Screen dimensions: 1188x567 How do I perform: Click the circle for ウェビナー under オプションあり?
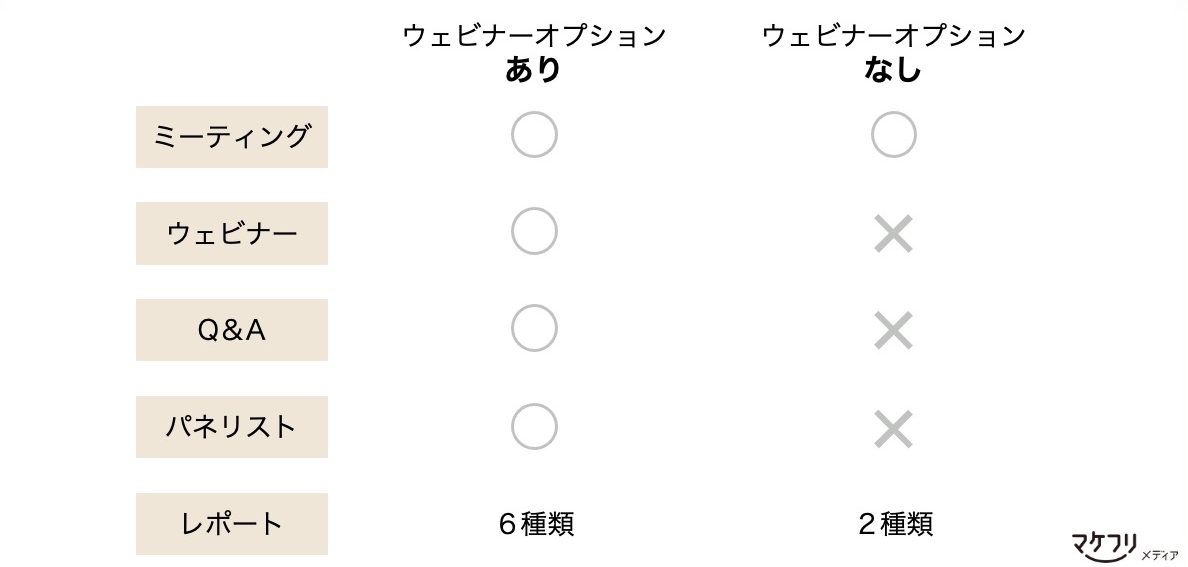pyautogui.click(x=534, y=231)
